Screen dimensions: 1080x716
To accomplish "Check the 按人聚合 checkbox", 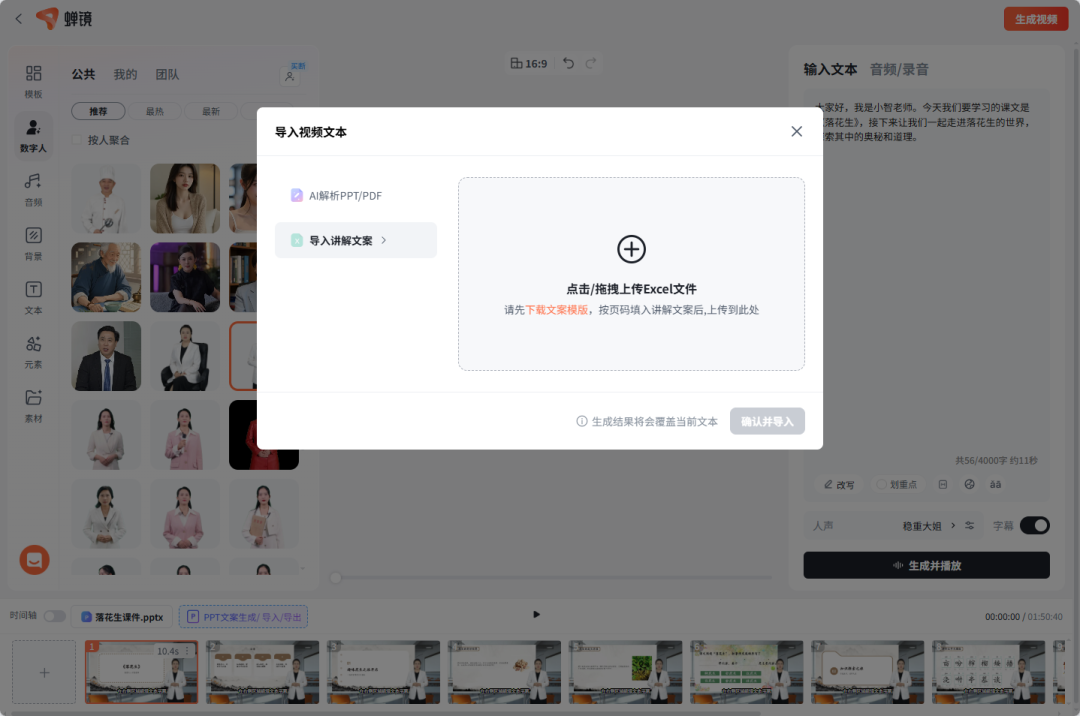I will point(77,140).
